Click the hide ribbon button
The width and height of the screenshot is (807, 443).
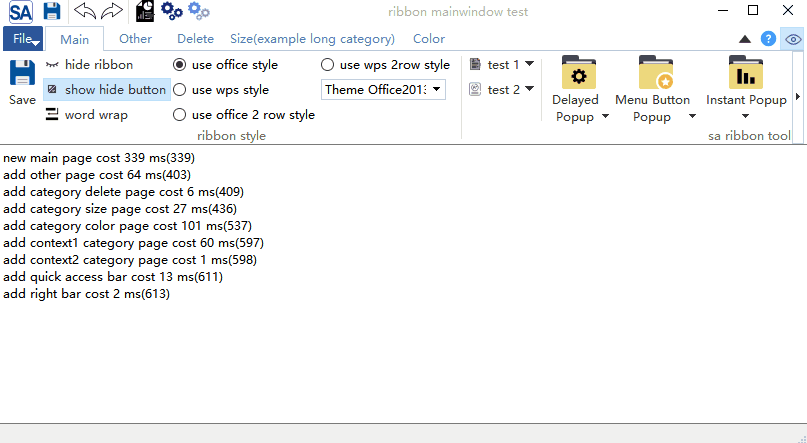click(89, 65)
